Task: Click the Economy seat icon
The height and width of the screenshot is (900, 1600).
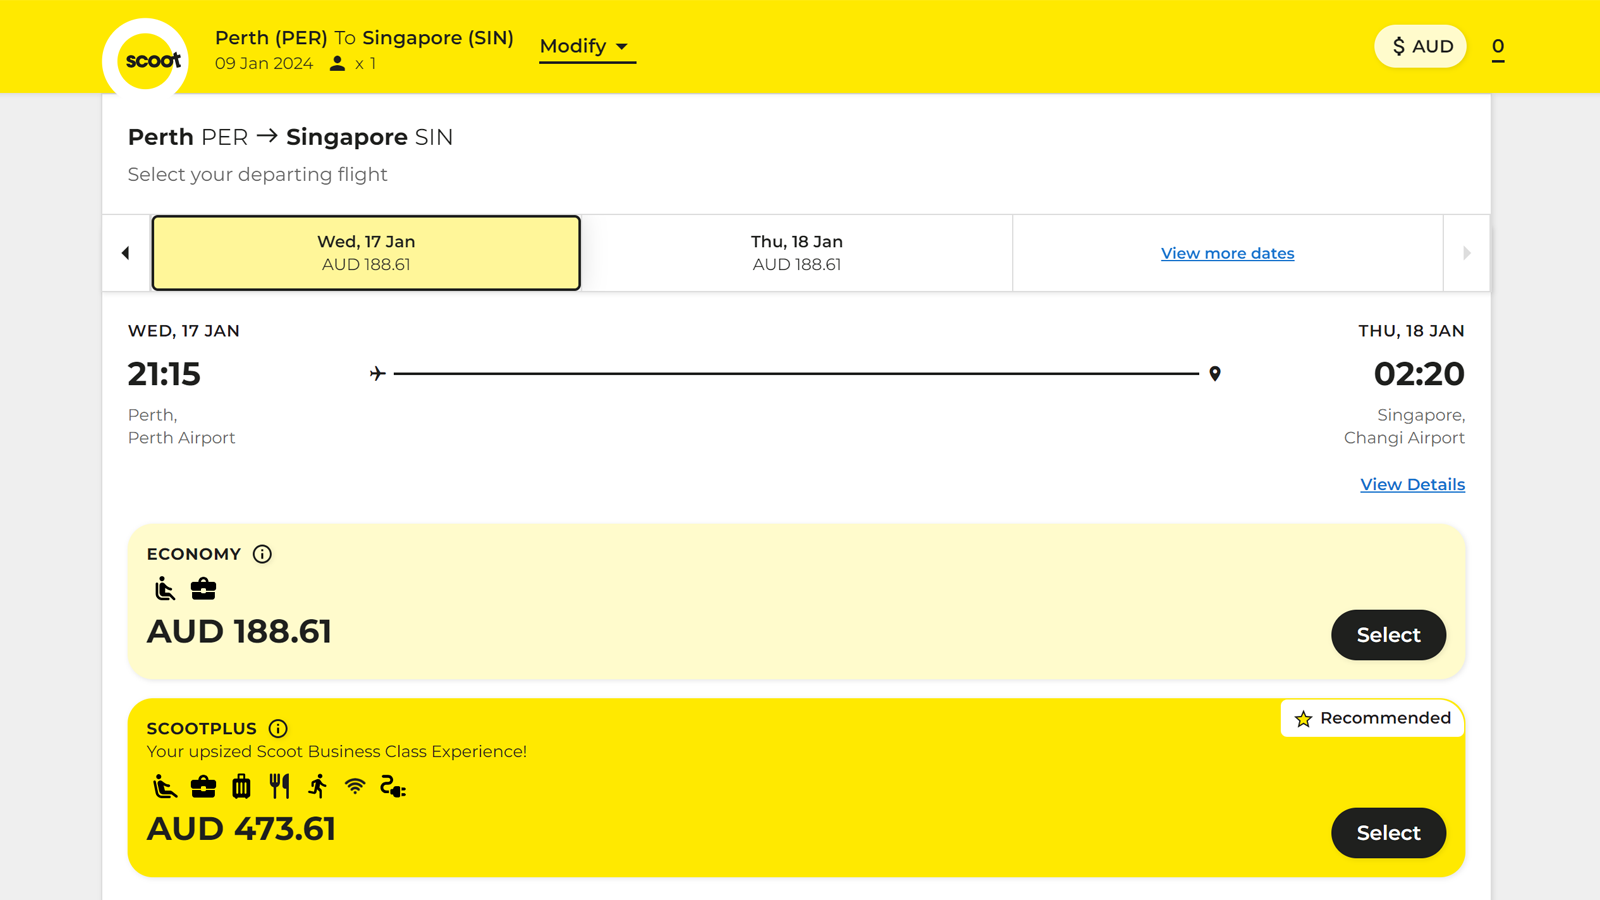Action: tap(165, 589)
